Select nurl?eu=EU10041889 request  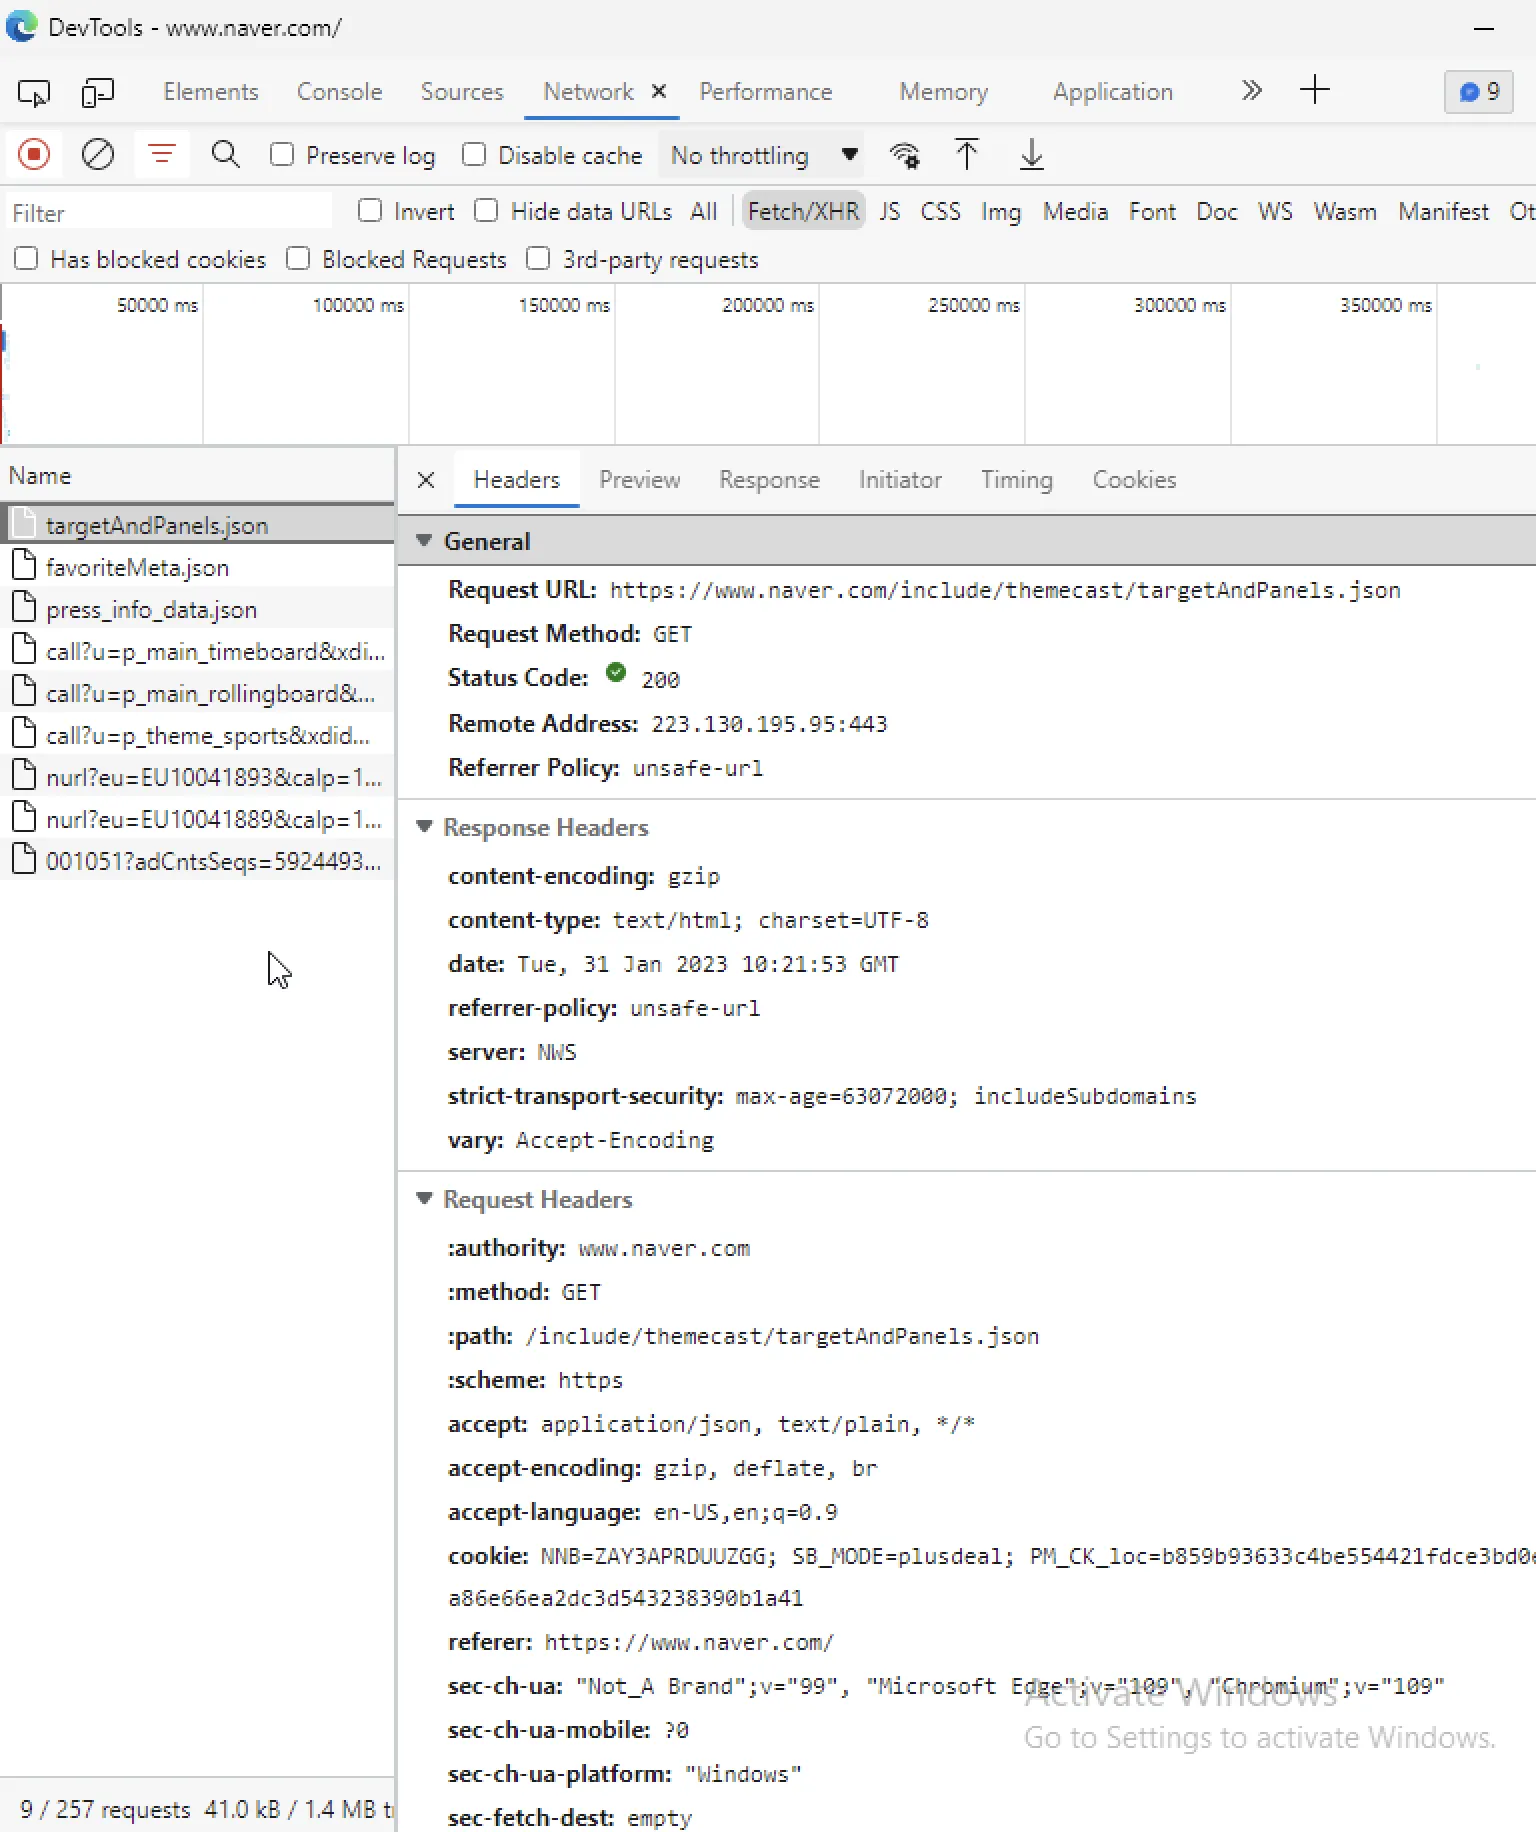[x=197, y=819]
